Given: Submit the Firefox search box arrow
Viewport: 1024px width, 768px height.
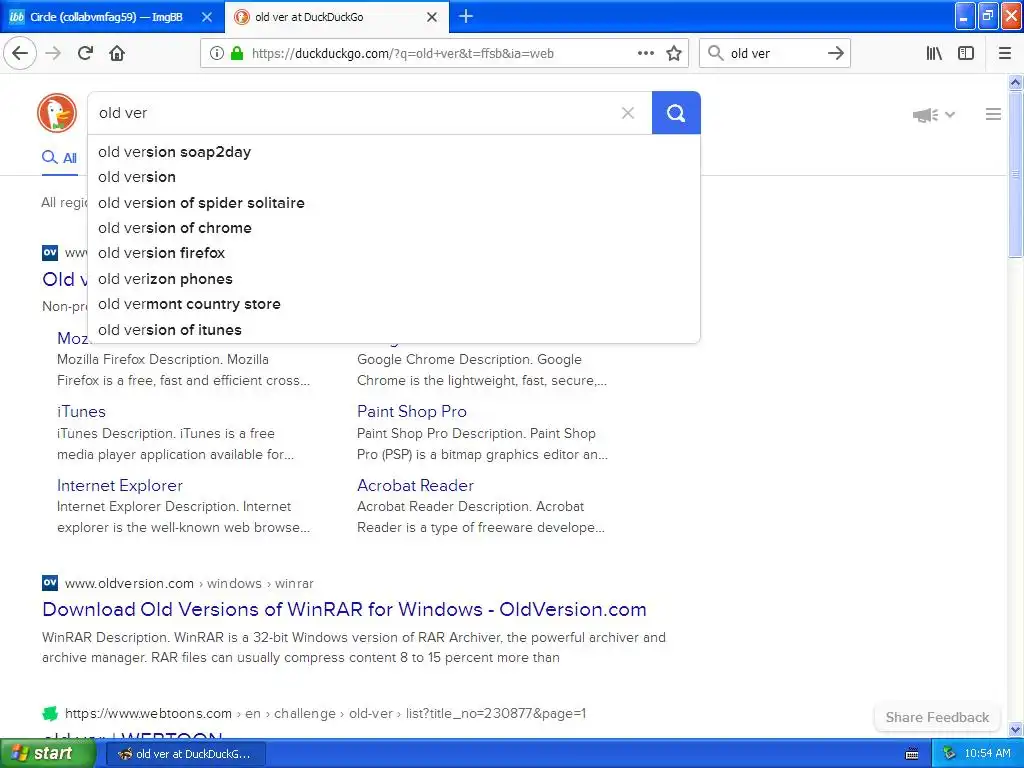Looking at the screenshot, I should (x=835, y=54).
